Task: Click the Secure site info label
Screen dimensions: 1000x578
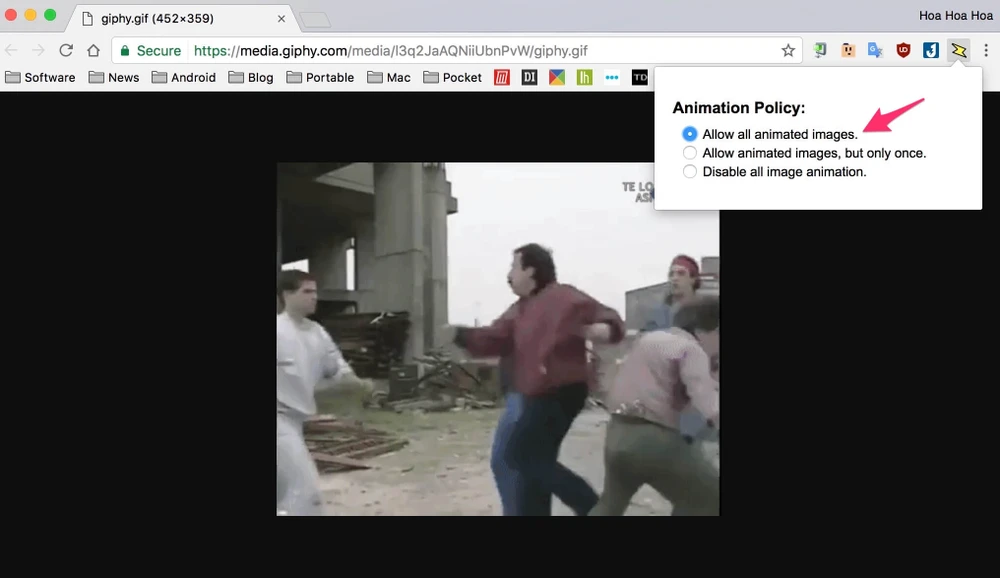Action: tap(150, 50)
